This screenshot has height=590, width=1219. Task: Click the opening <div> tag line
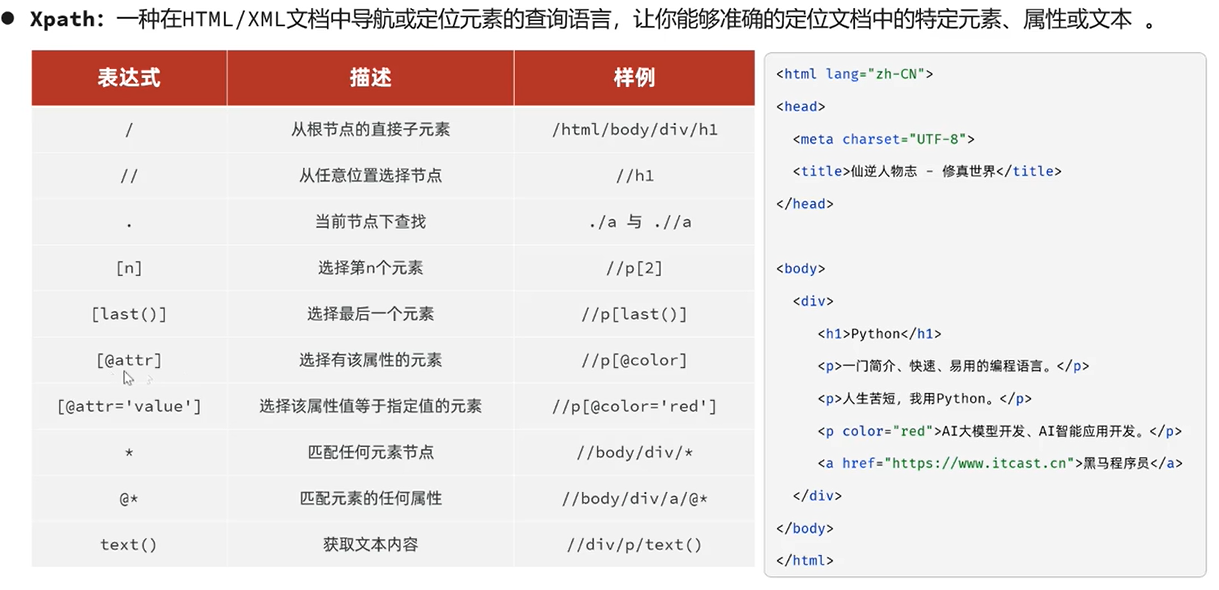click(812, 301)
